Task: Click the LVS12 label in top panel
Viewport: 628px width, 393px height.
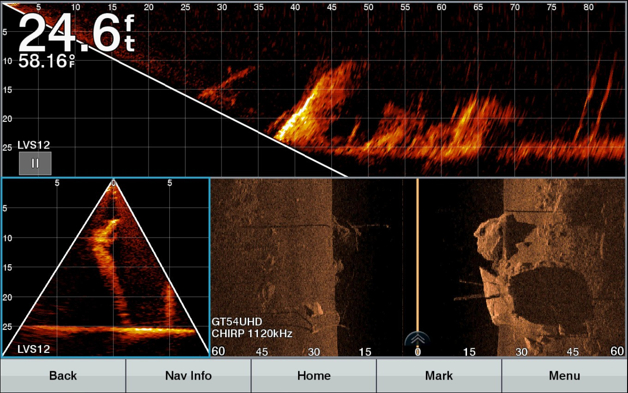Action: click(34, 145)
